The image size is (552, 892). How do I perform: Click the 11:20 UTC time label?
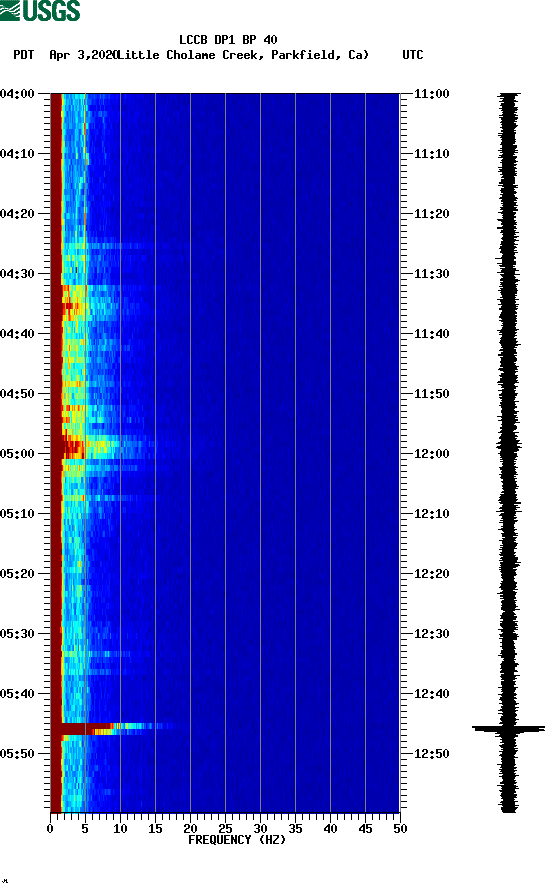coord(431,214)
